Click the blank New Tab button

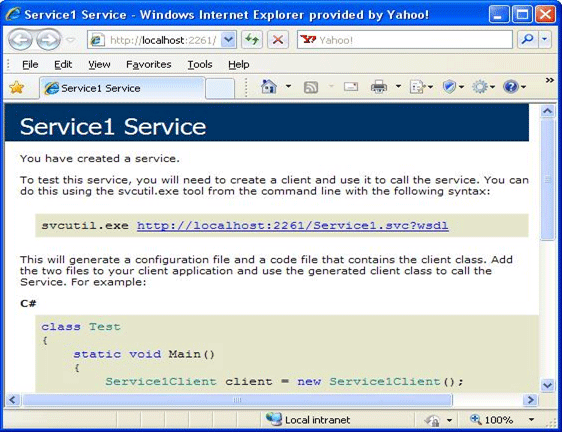click(220, 88)
